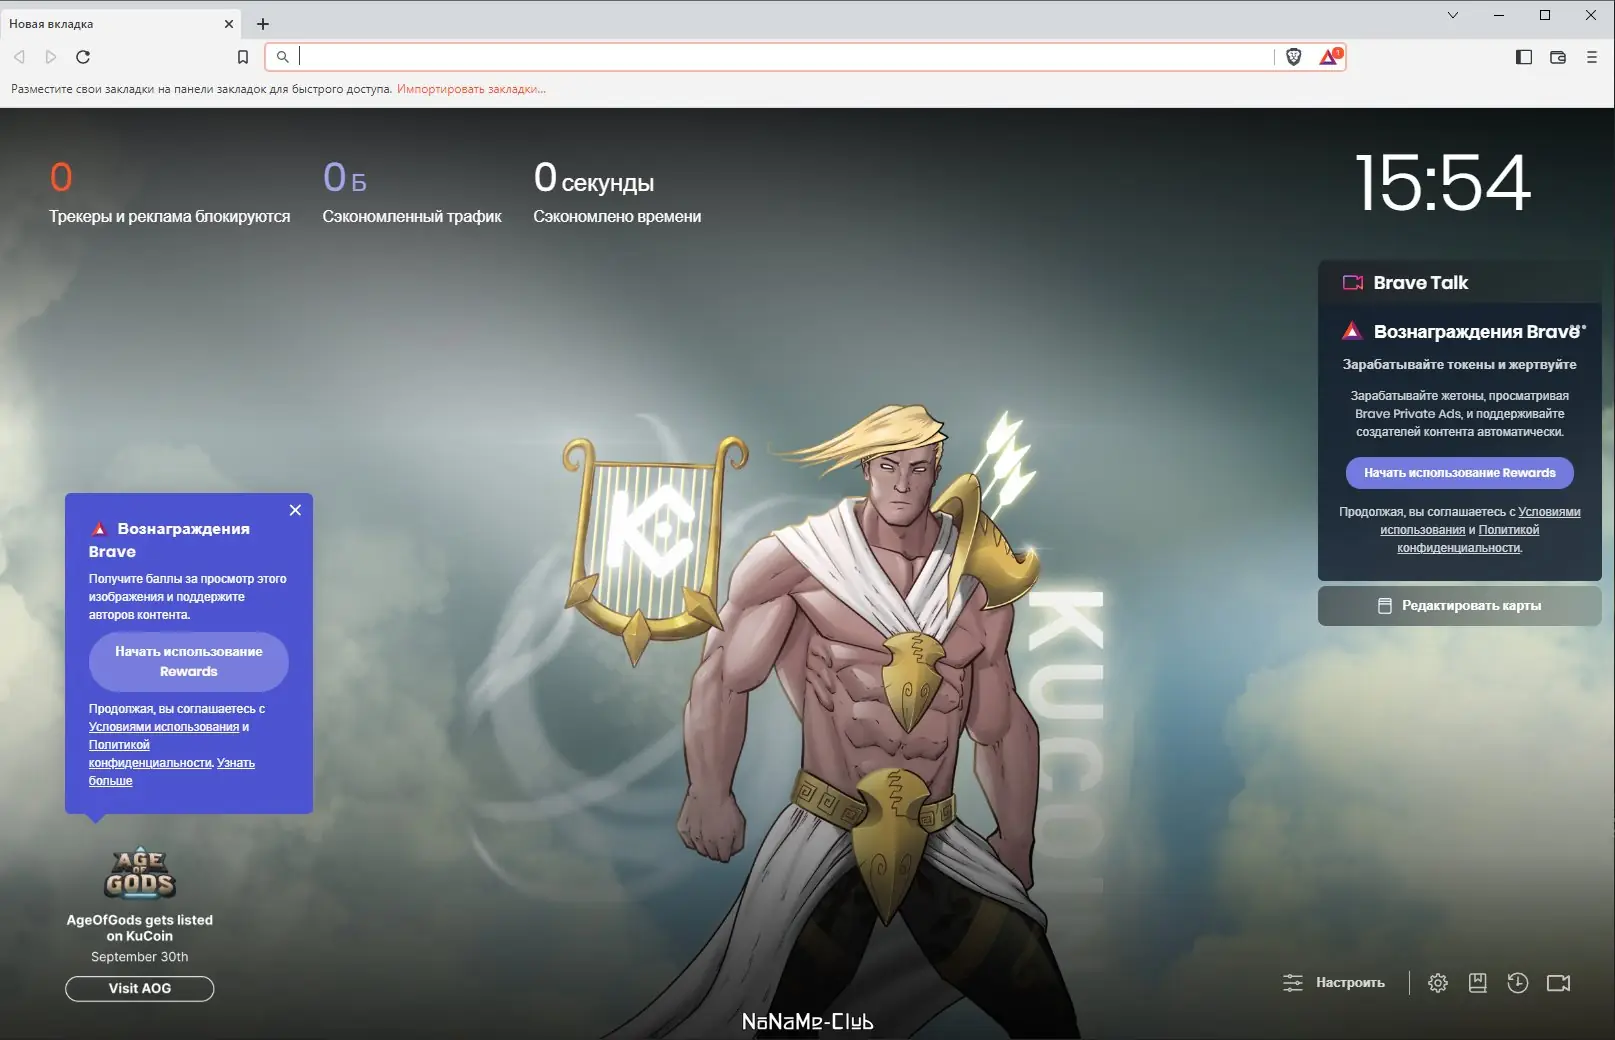The width and height of the screenshot is (1615, 1040).
Task: Click the Трекеры и реклама блокируются counter
Action: [170, 192]
